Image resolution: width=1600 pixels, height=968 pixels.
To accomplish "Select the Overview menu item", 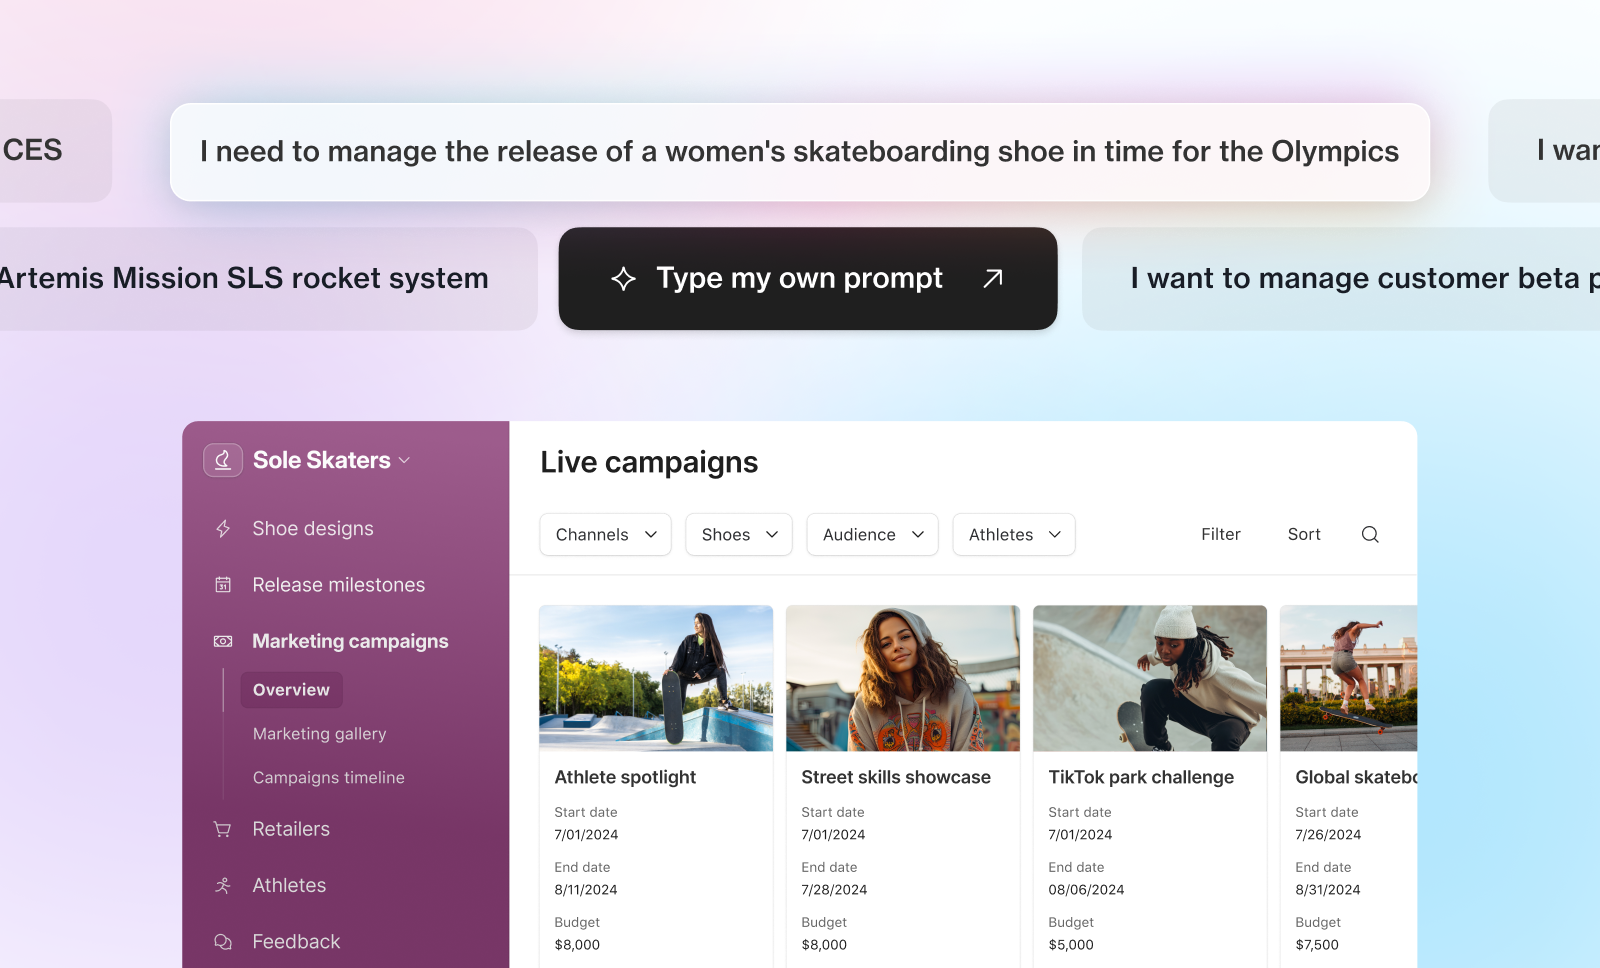I will [x=290, y=689].
